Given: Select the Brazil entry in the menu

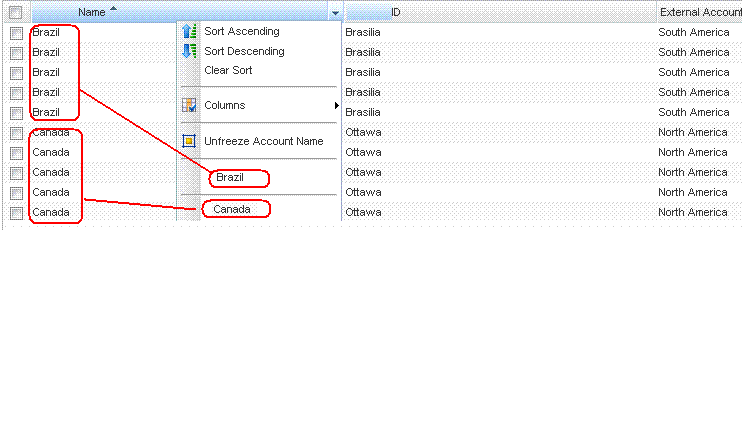Looking at the screenshot, I should [230, 178].
